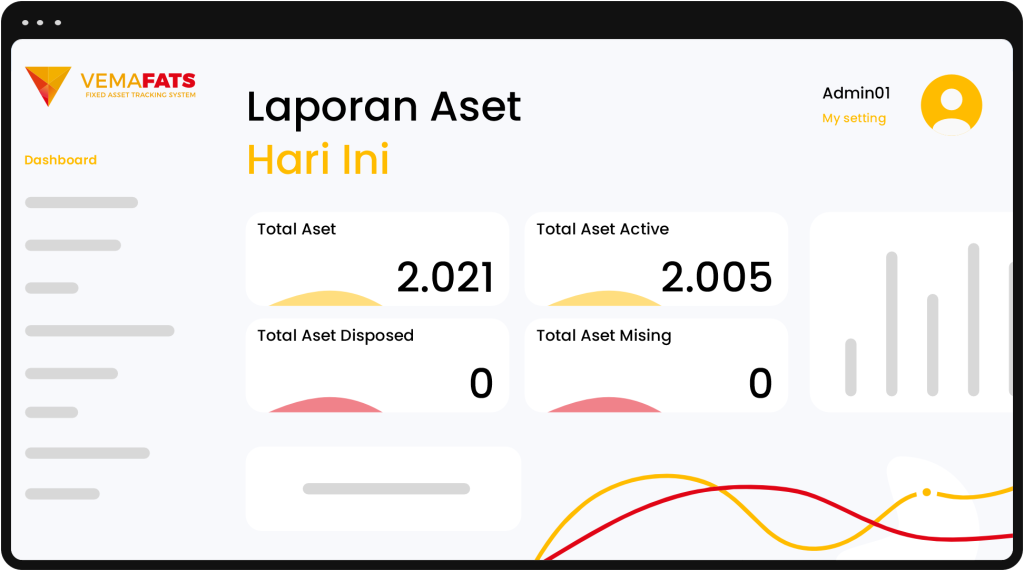Screen dimensions: 1024x571
Task: Open the Total Aset Mising card
Action: click(x=656, y=365)
